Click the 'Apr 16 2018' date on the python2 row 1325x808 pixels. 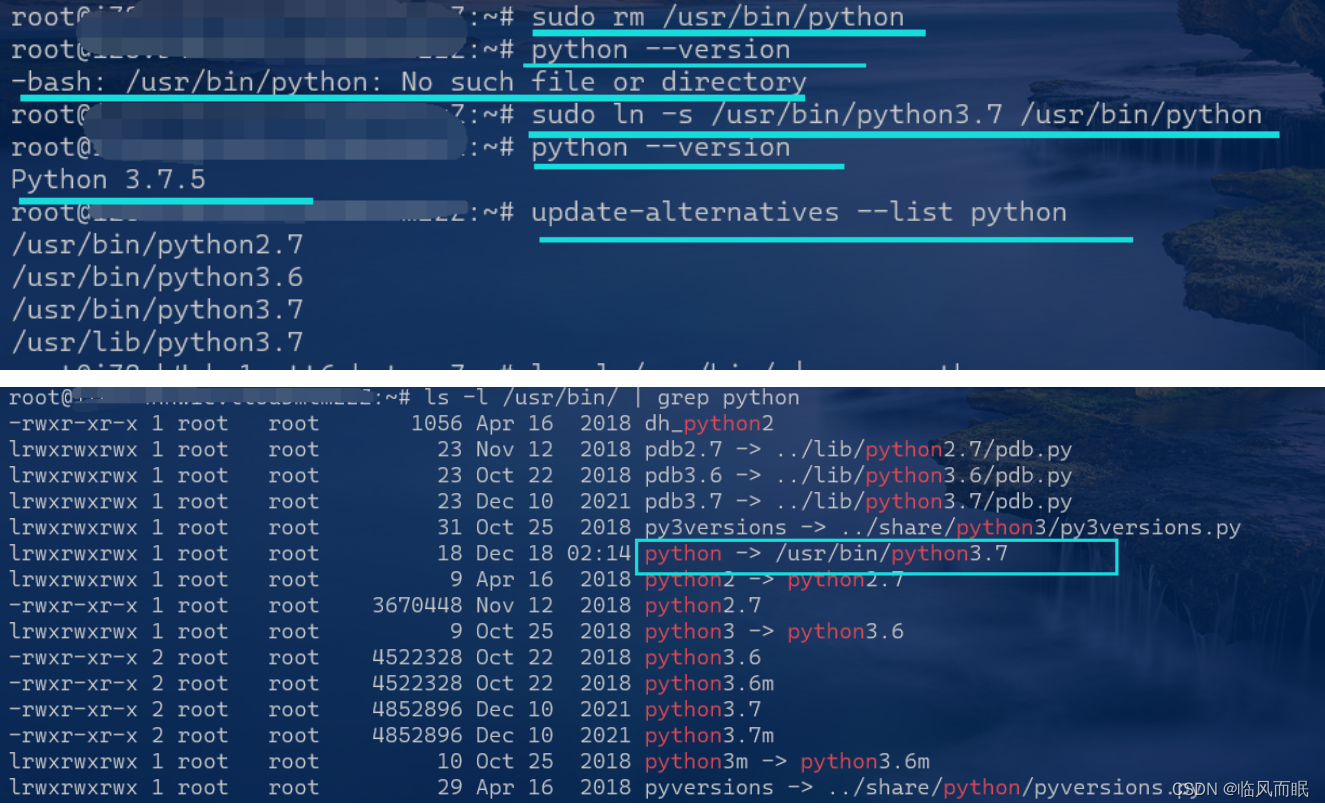tap(553, 580)
